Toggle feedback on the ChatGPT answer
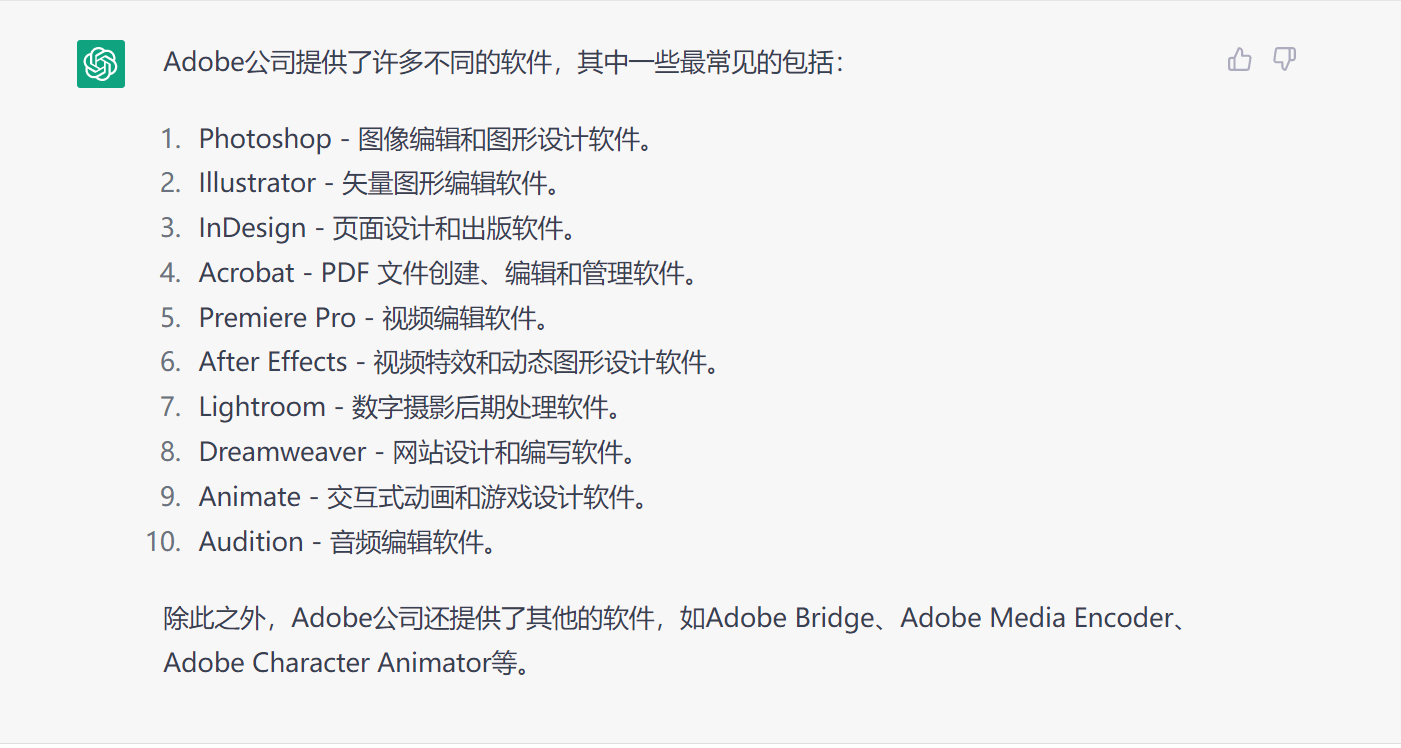Image resolution: width=1401 pixels, height=748 pixels. tap(1239, 60)
